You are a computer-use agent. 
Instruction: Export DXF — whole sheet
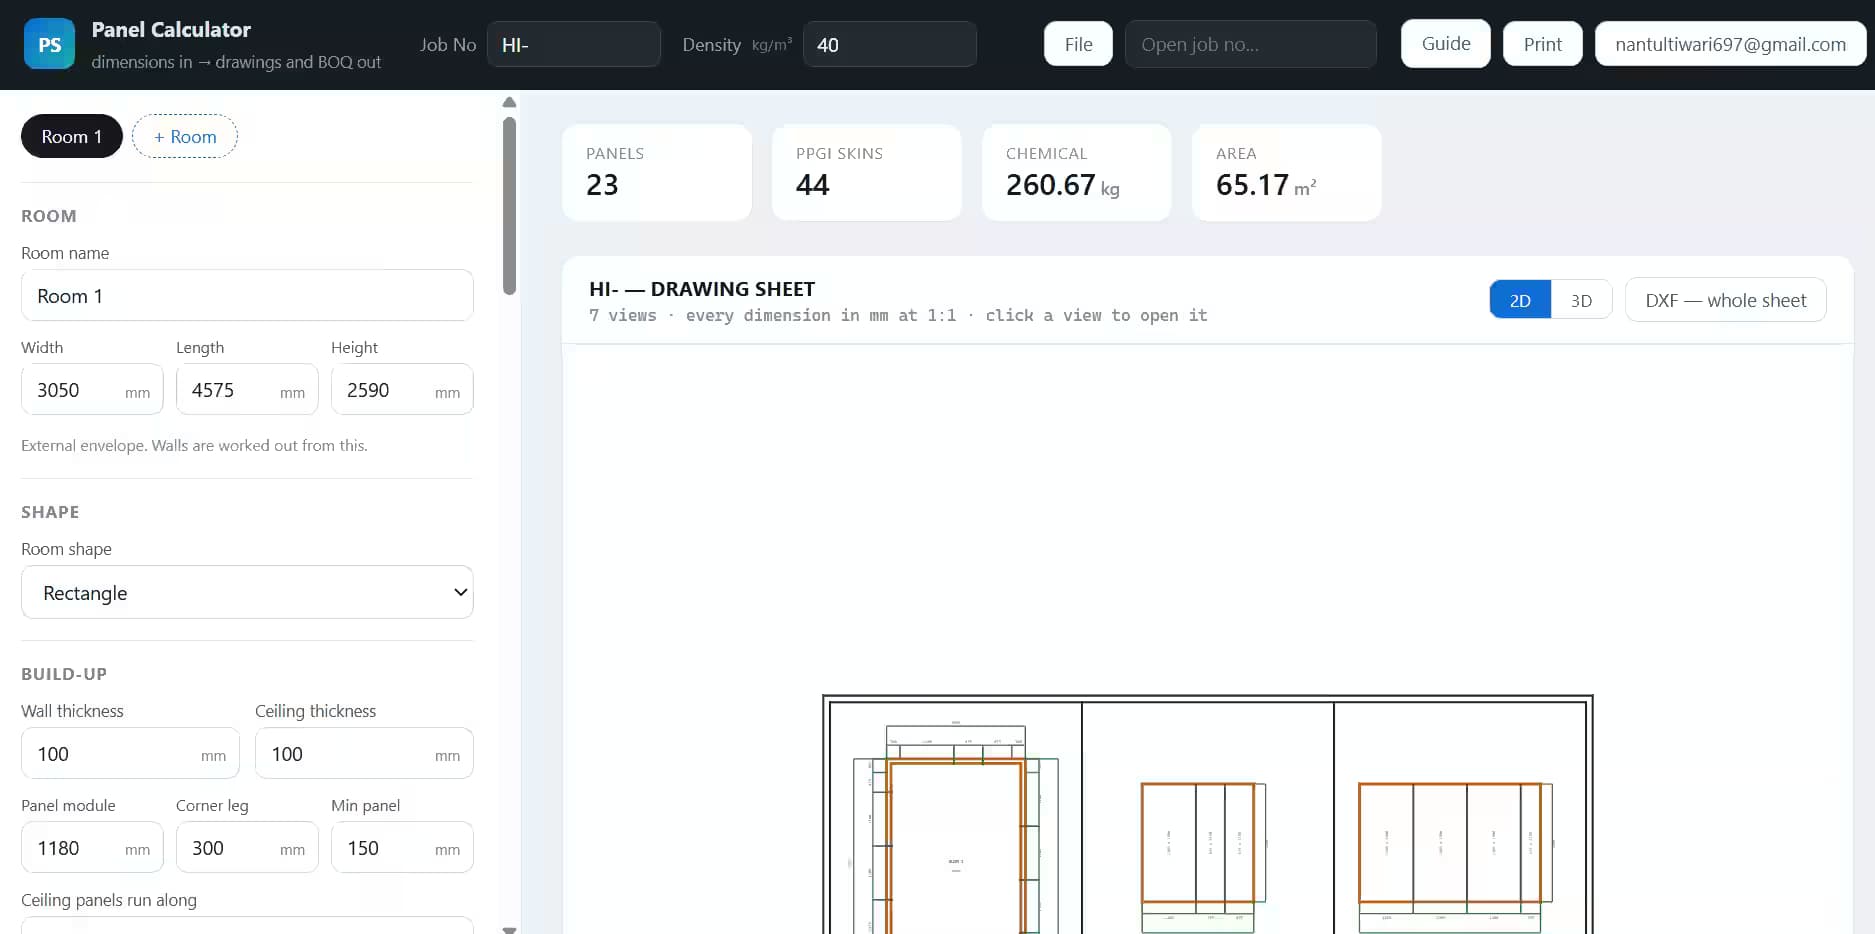[x=1726, y=300]
